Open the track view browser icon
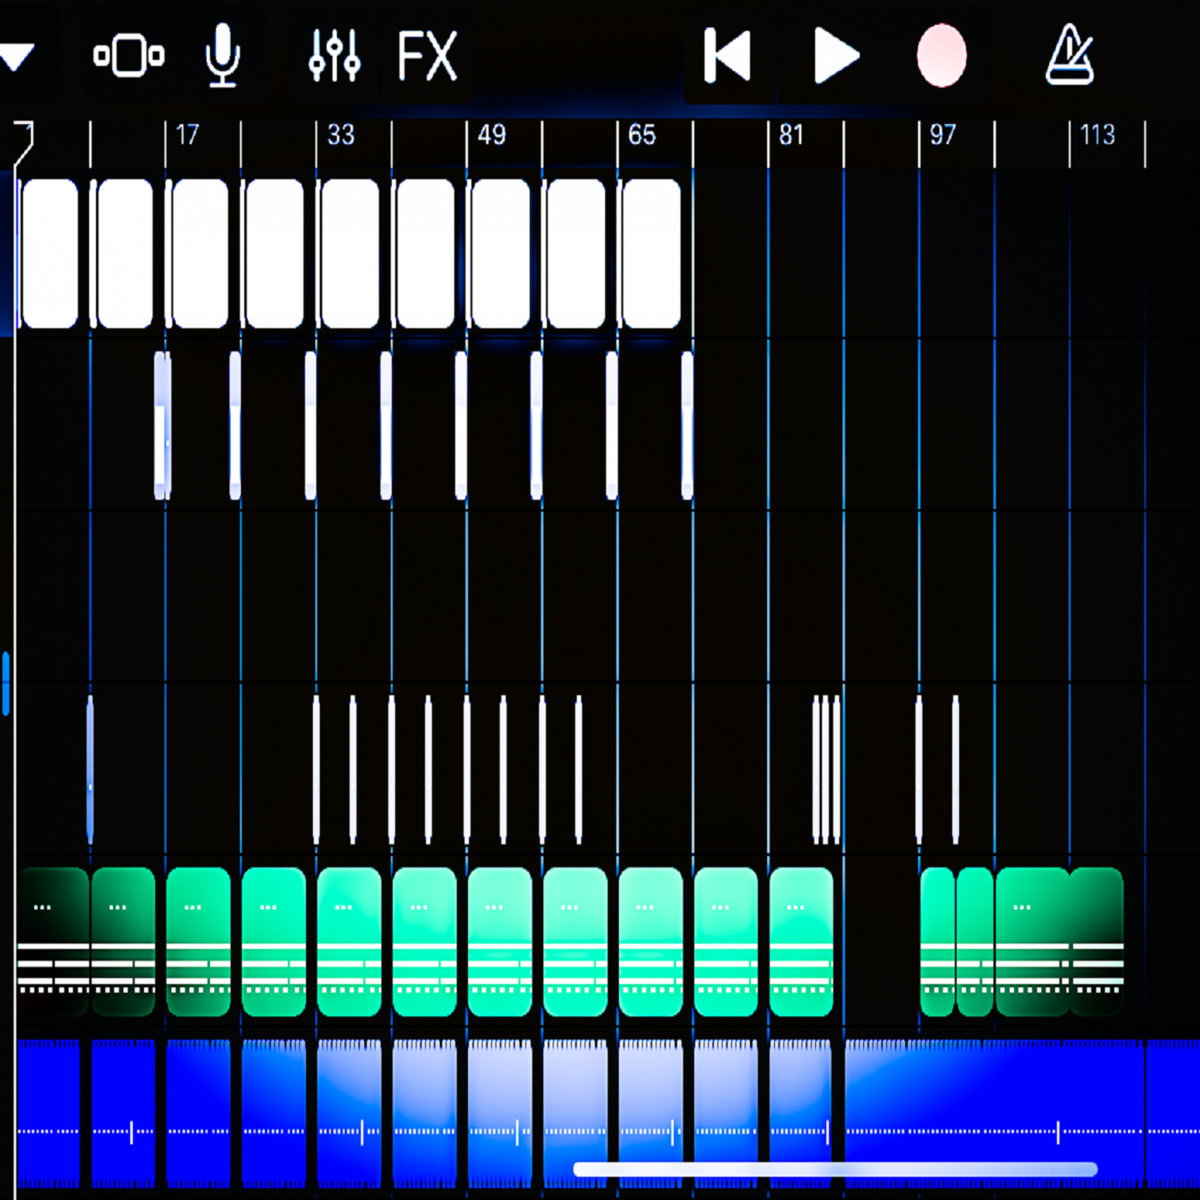Viewport: 1200px width, 1200px height. click(129, 56)
